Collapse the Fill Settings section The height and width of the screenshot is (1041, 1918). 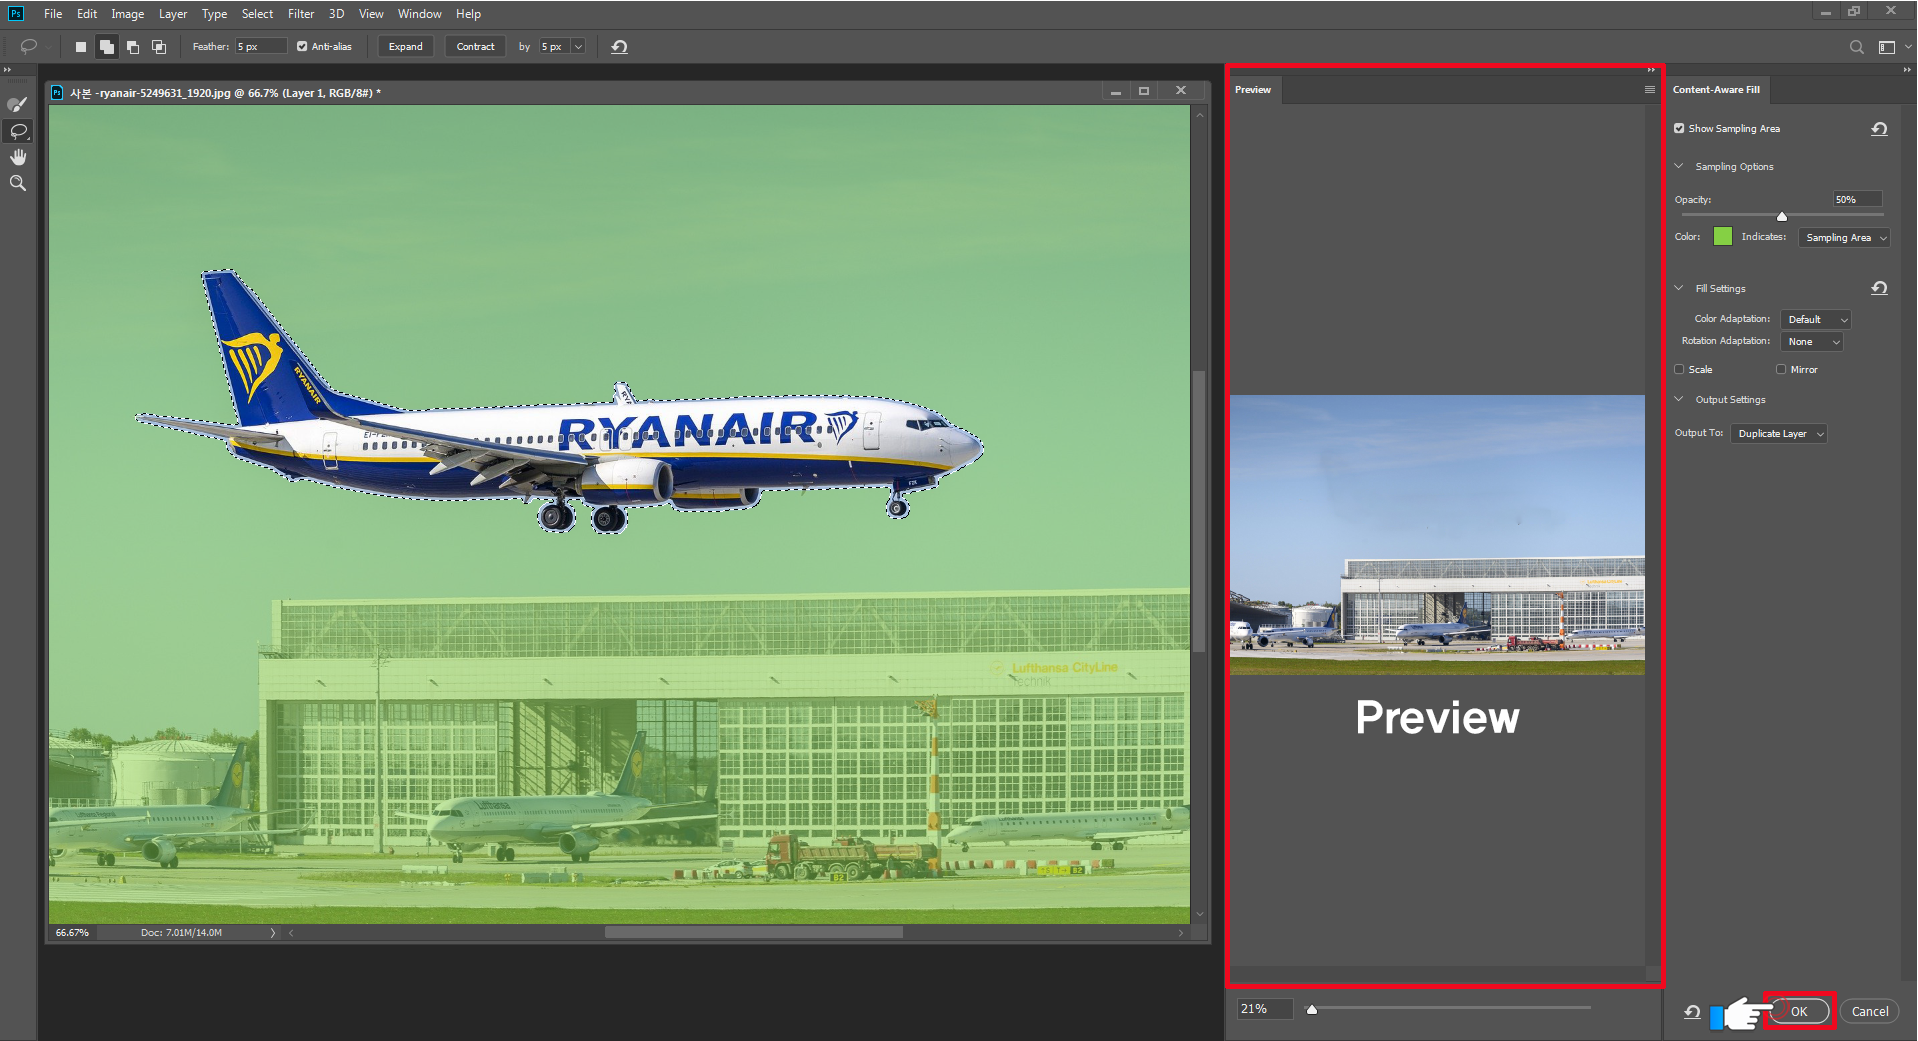tap(1679, 288)
